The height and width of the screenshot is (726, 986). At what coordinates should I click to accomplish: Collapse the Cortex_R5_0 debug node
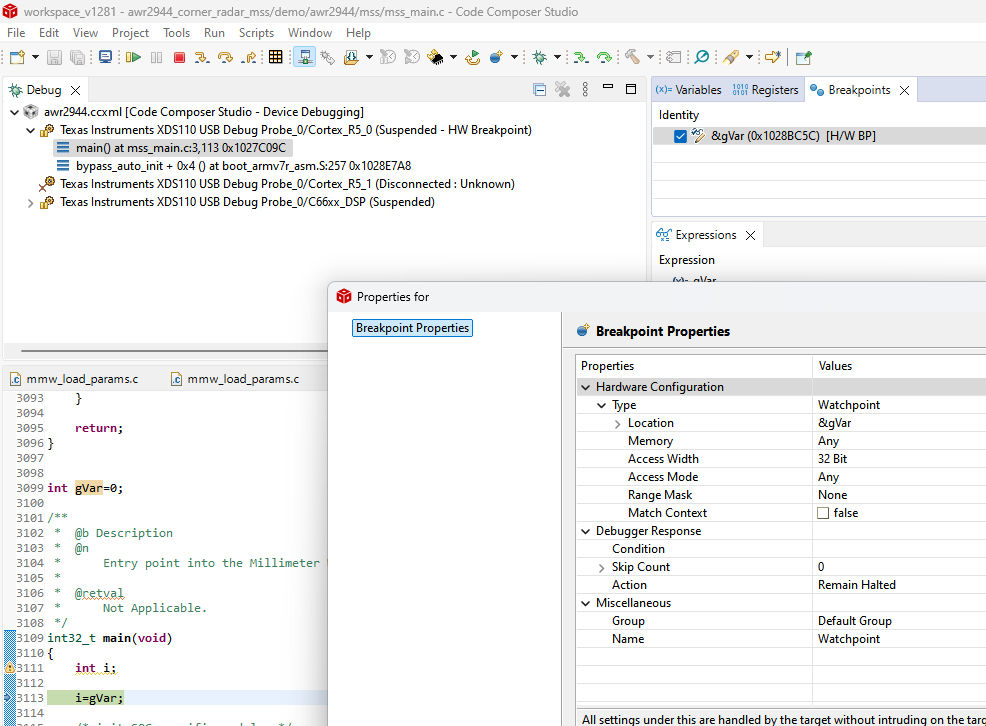30,130
